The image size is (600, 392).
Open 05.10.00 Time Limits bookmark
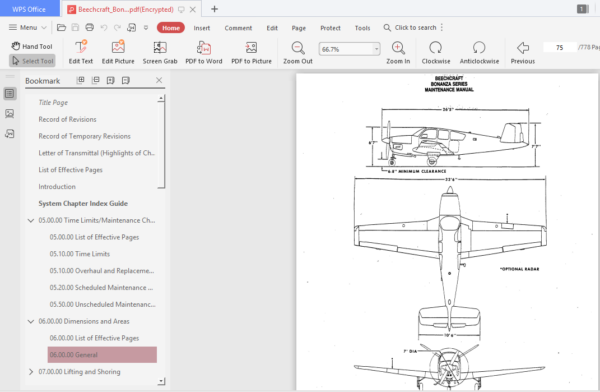coord(80,254)
